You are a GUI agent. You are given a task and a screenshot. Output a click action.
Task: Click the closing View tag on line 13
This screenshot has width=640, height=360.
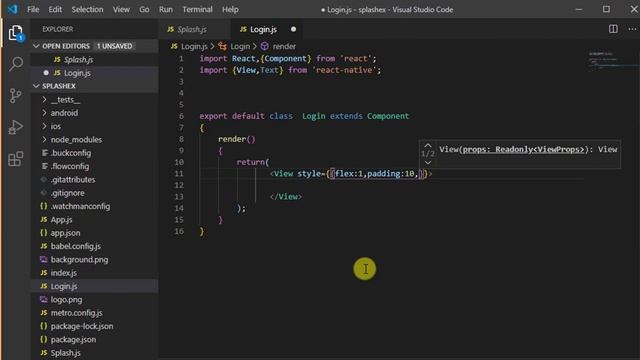point(286,197)
